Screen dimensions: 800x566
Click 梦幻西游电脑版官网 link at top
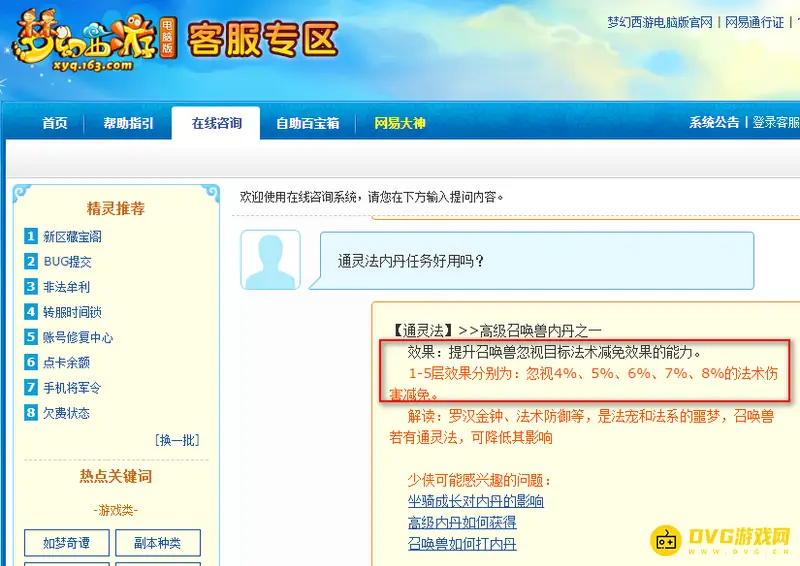click(660, 22)
